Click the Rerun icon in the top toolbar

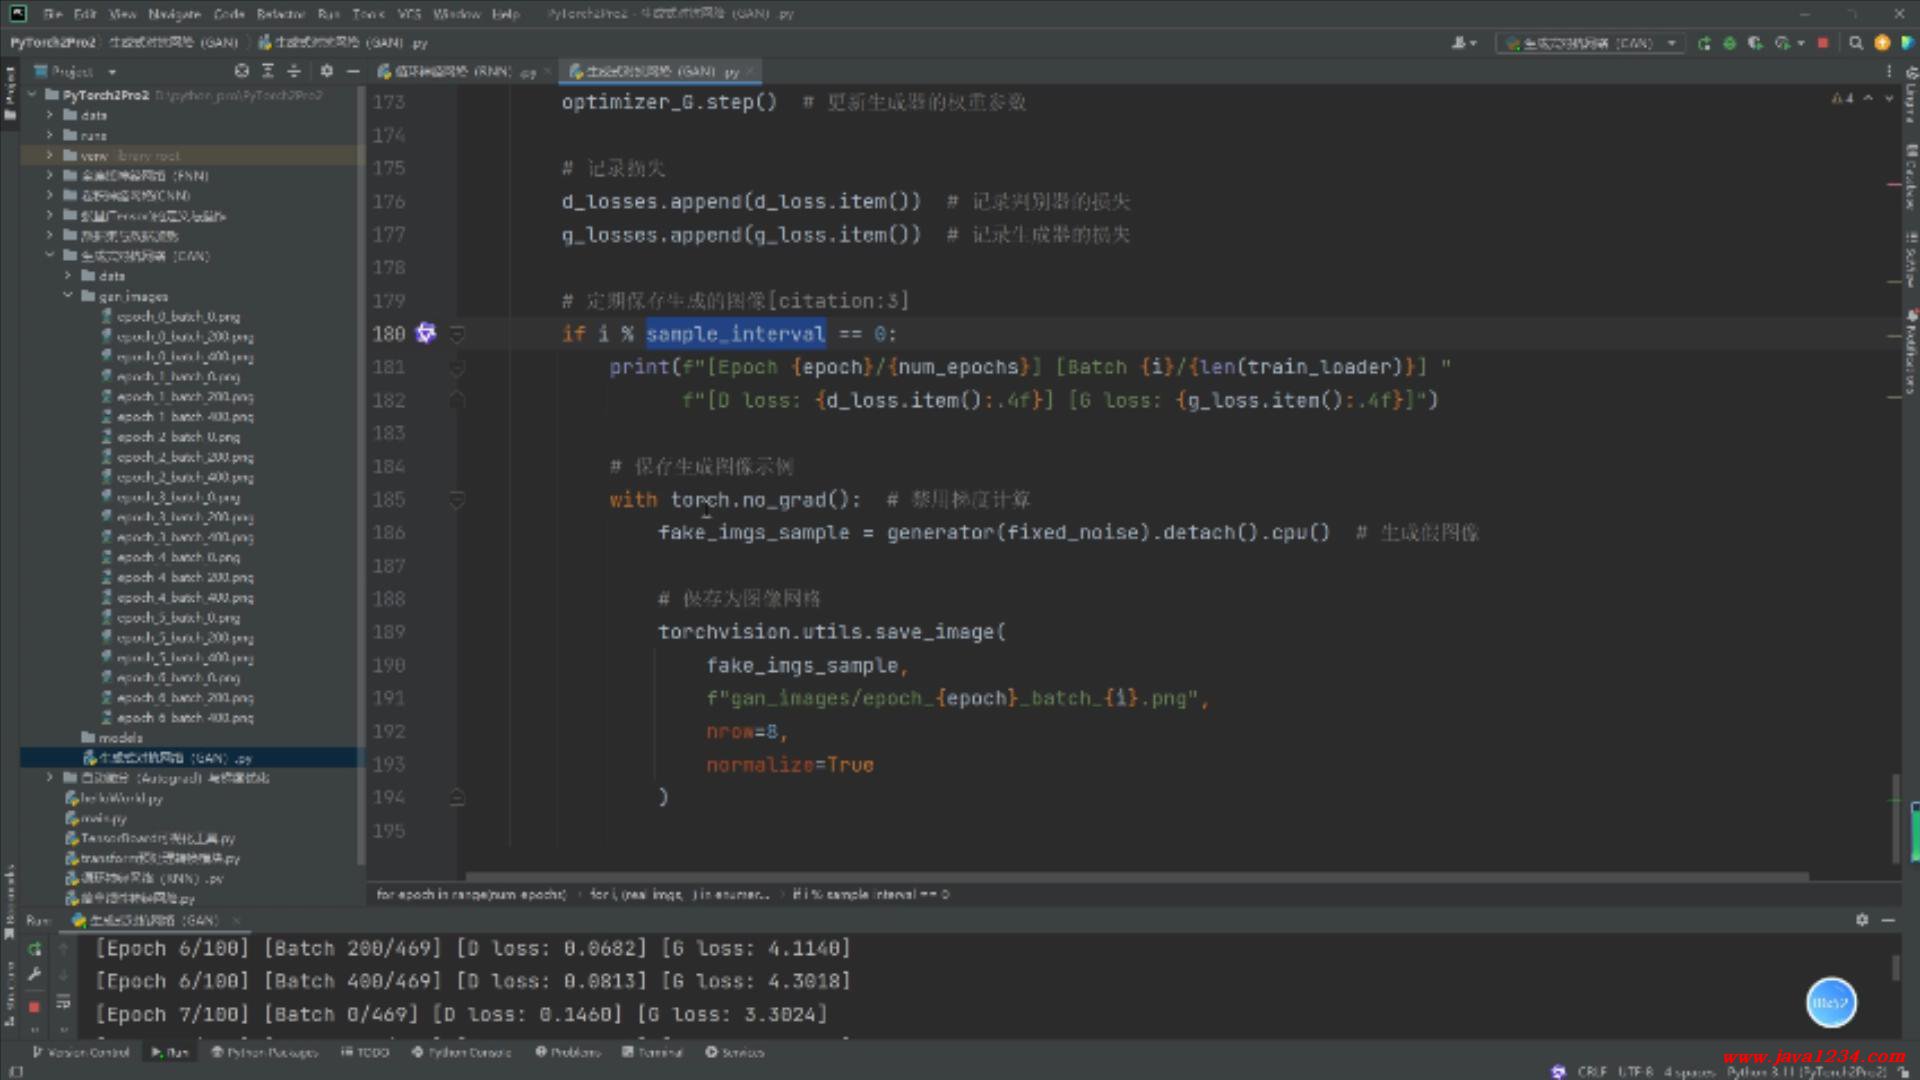[x=1704, y=43]
